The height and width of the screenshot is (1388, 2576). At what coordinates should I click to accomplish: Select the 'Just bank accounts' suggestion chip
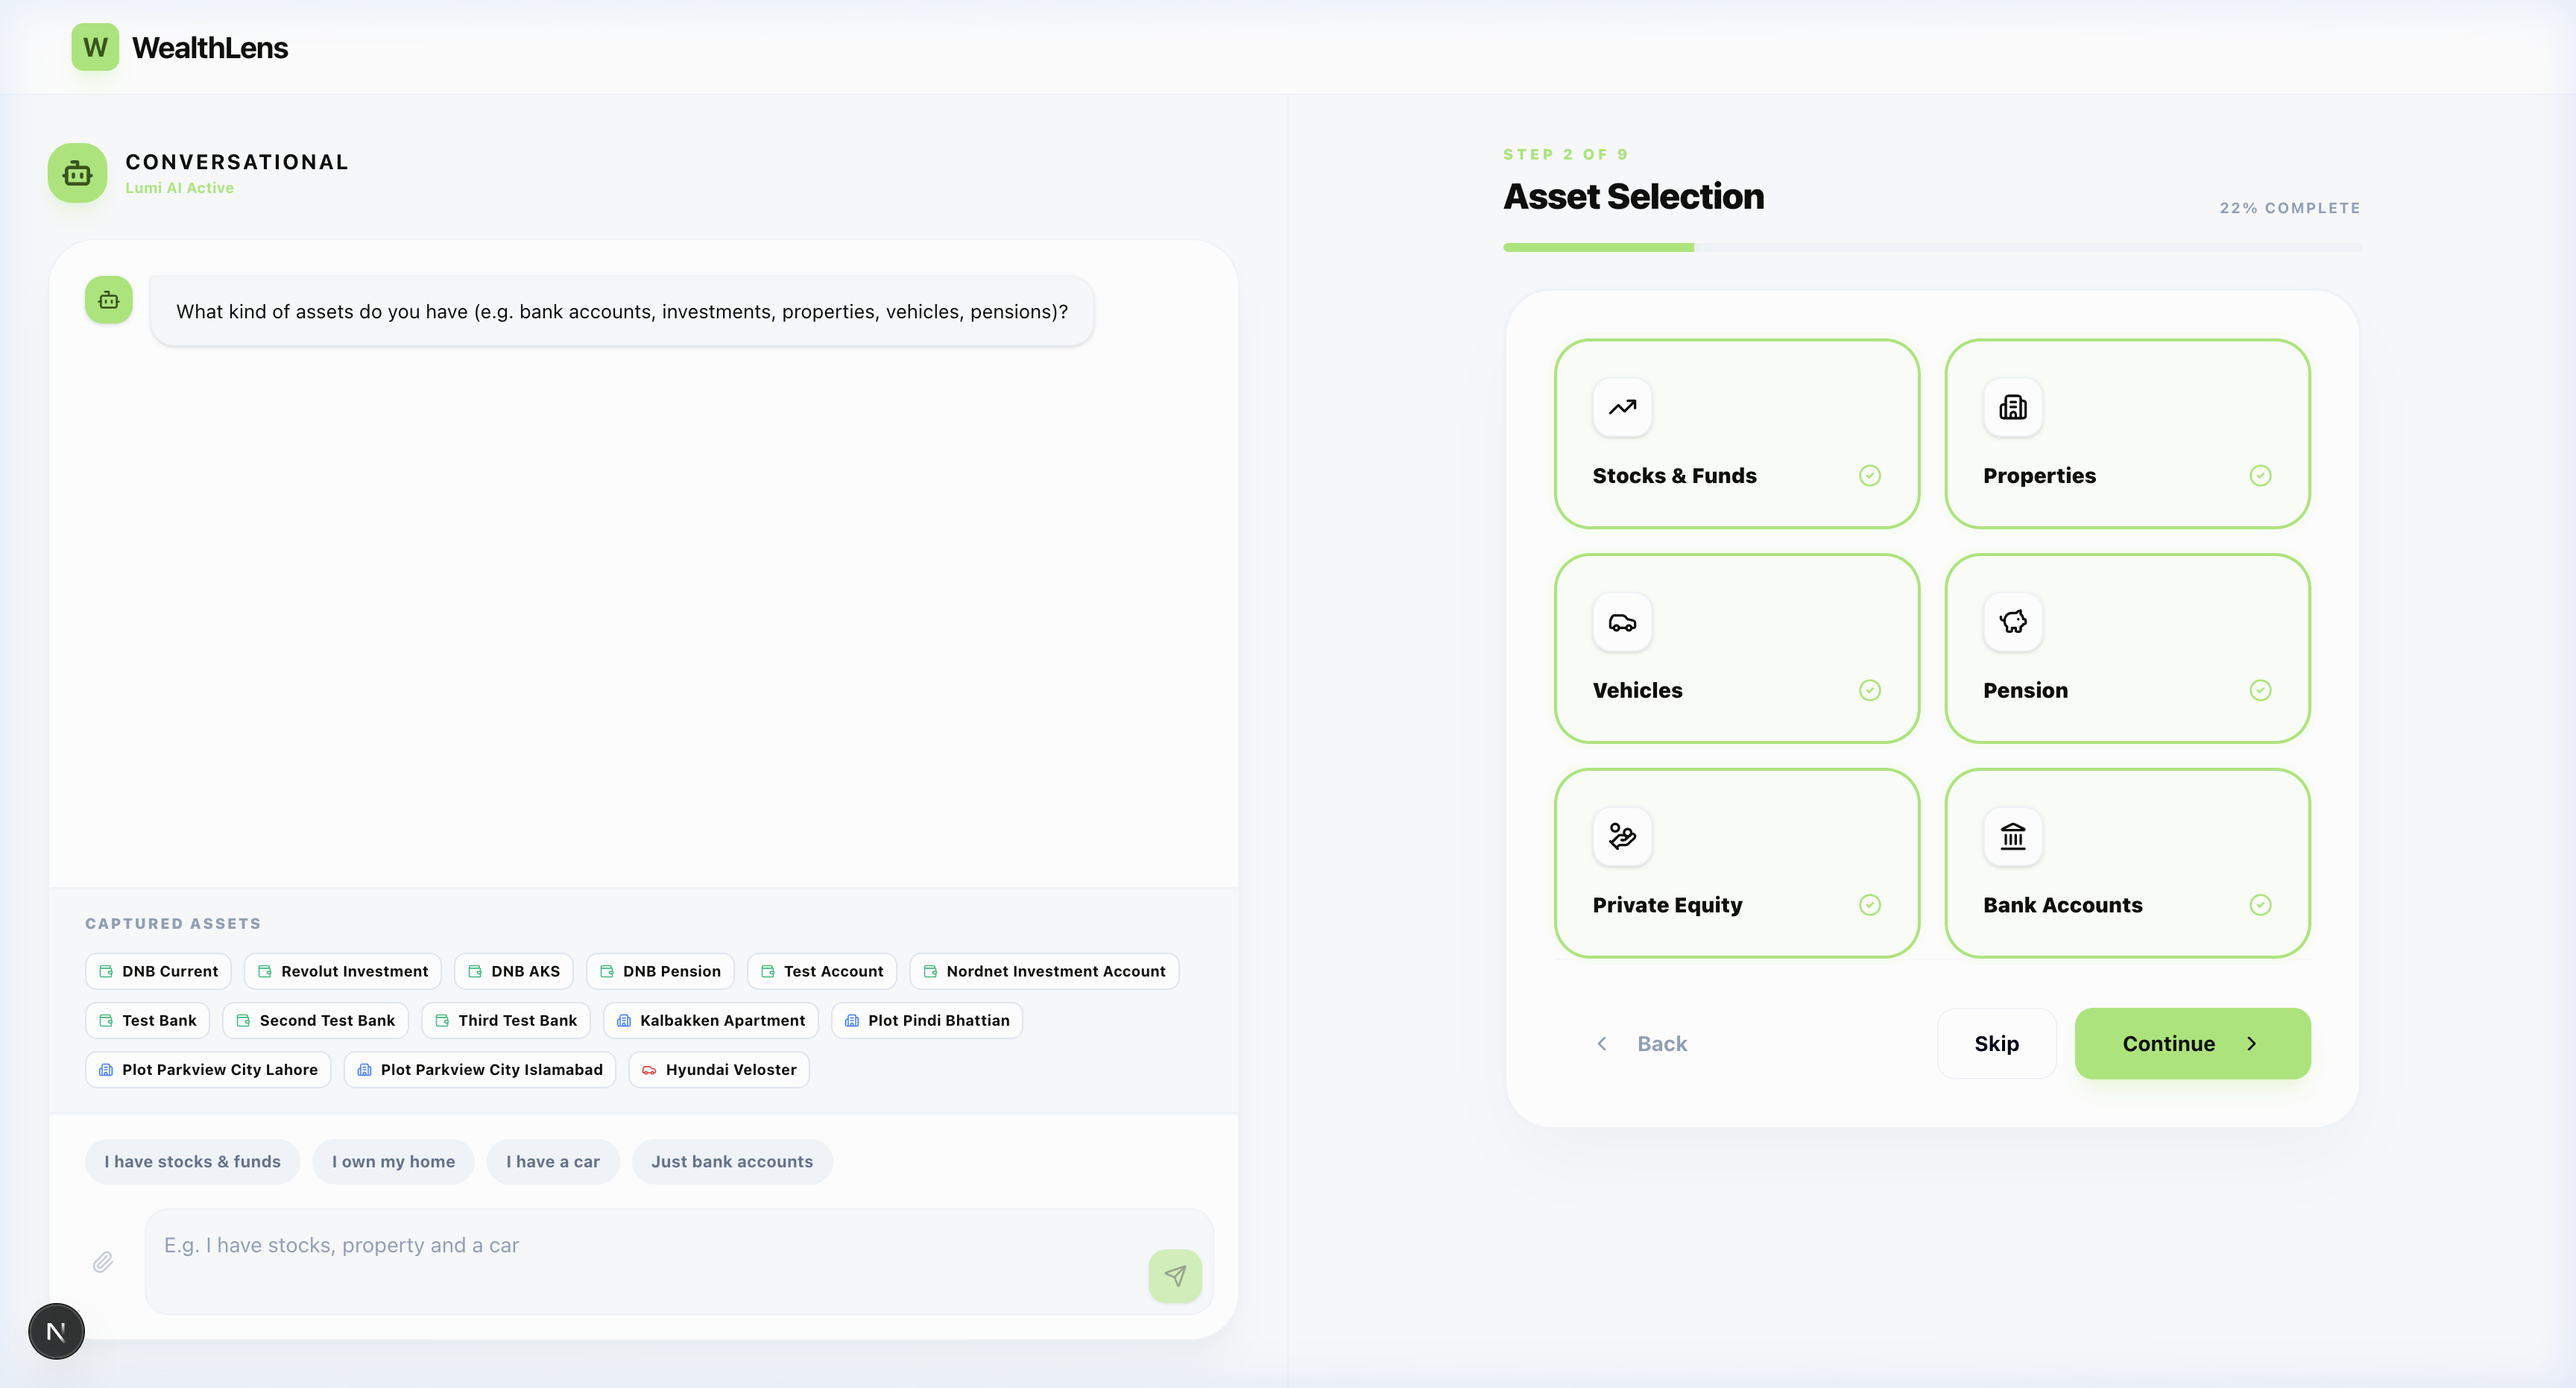[731, 1162]
